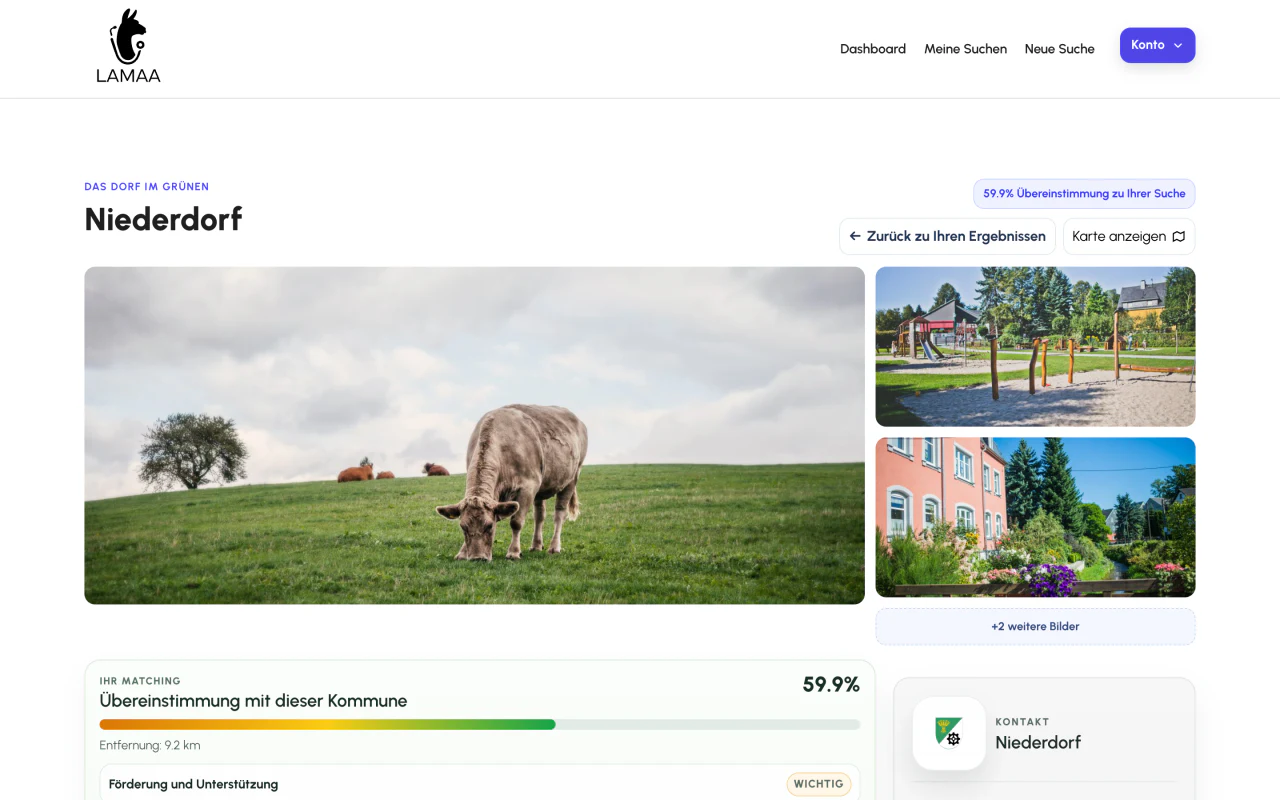This screenshot has height=800, width=1280.
Task: Open Meine Suchen from the top navigation
Action: click(965, 49)
